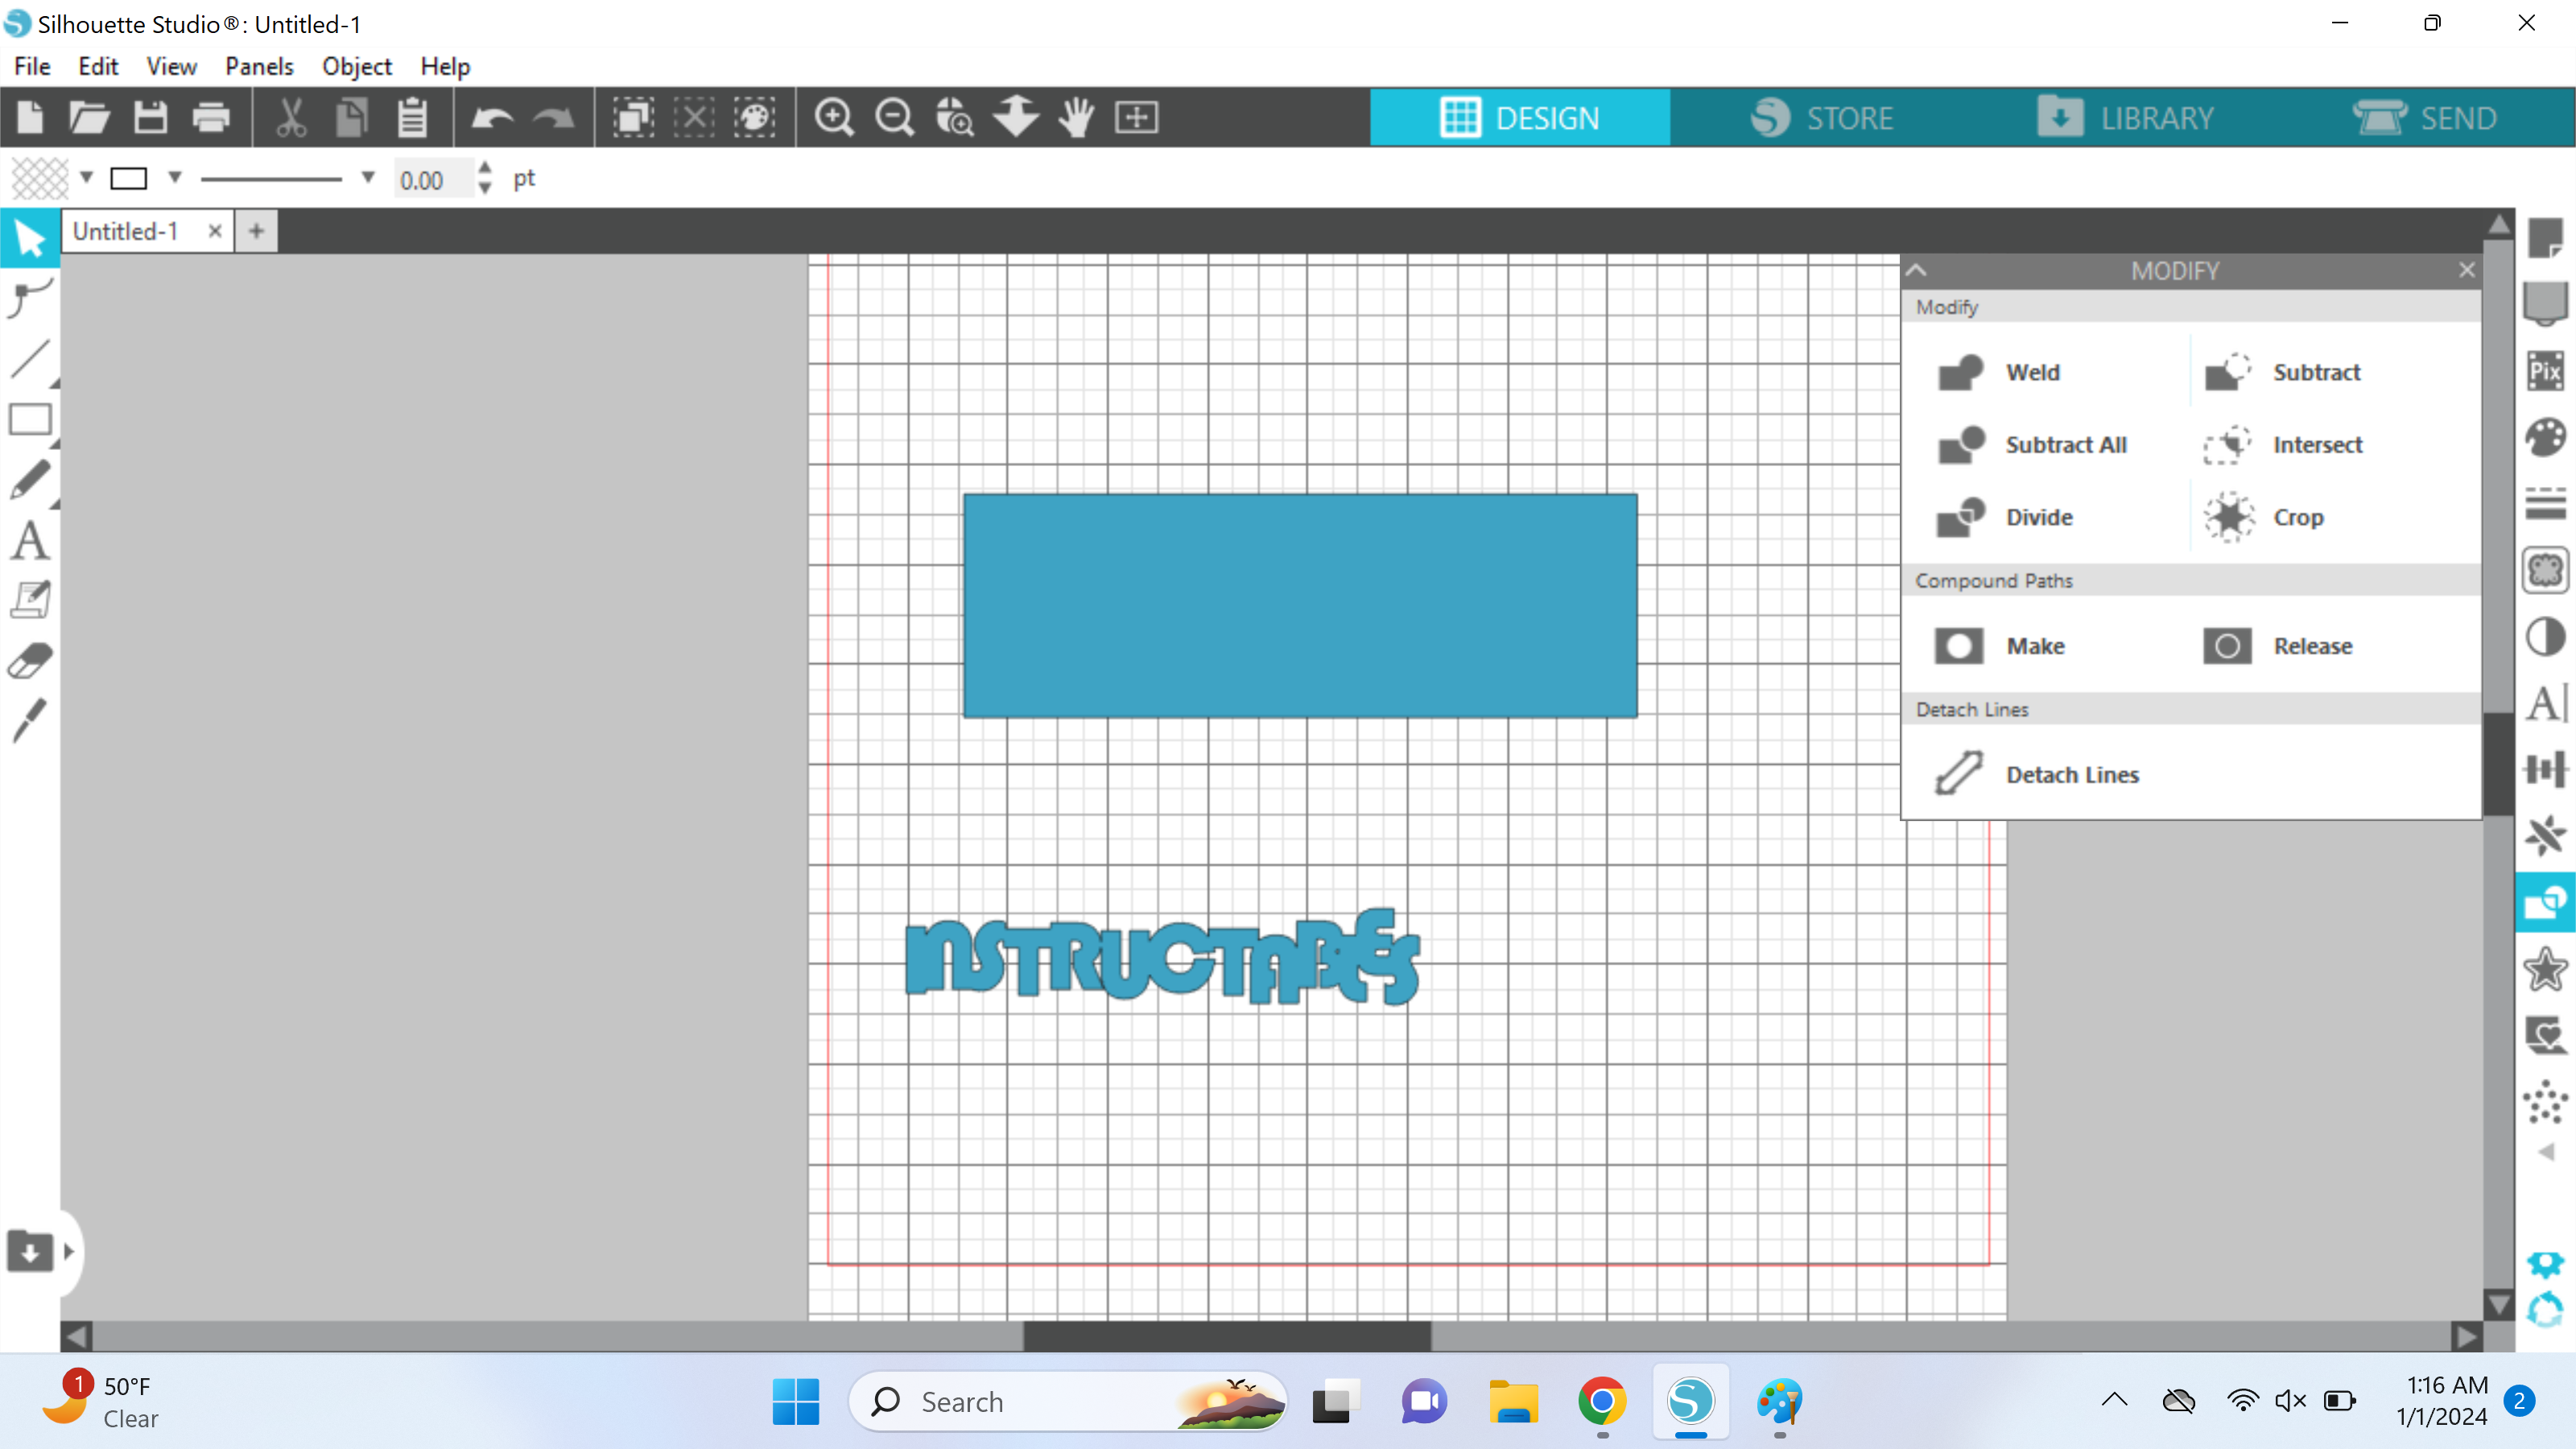2576x1449 pixels.
Task: Choose the Edit Points tool
Action: (x=30, y=297)
